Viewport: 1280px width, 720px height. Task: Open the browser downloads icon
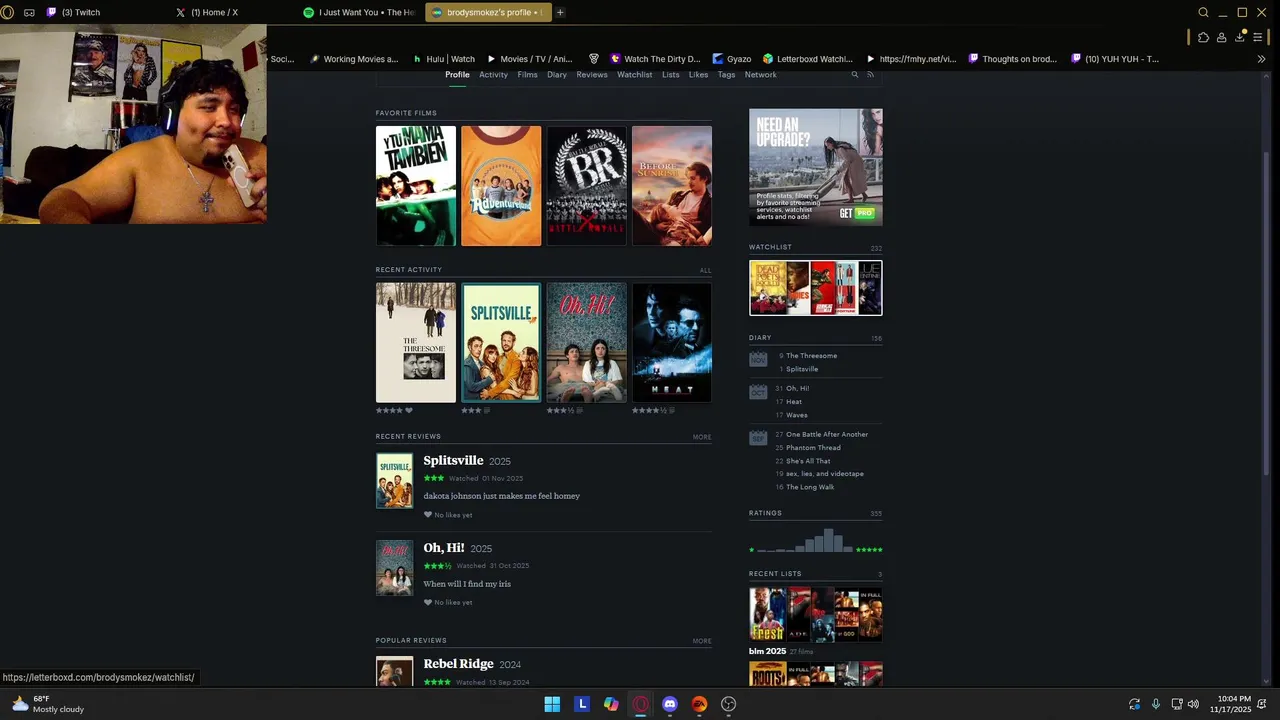[1240, 36]
